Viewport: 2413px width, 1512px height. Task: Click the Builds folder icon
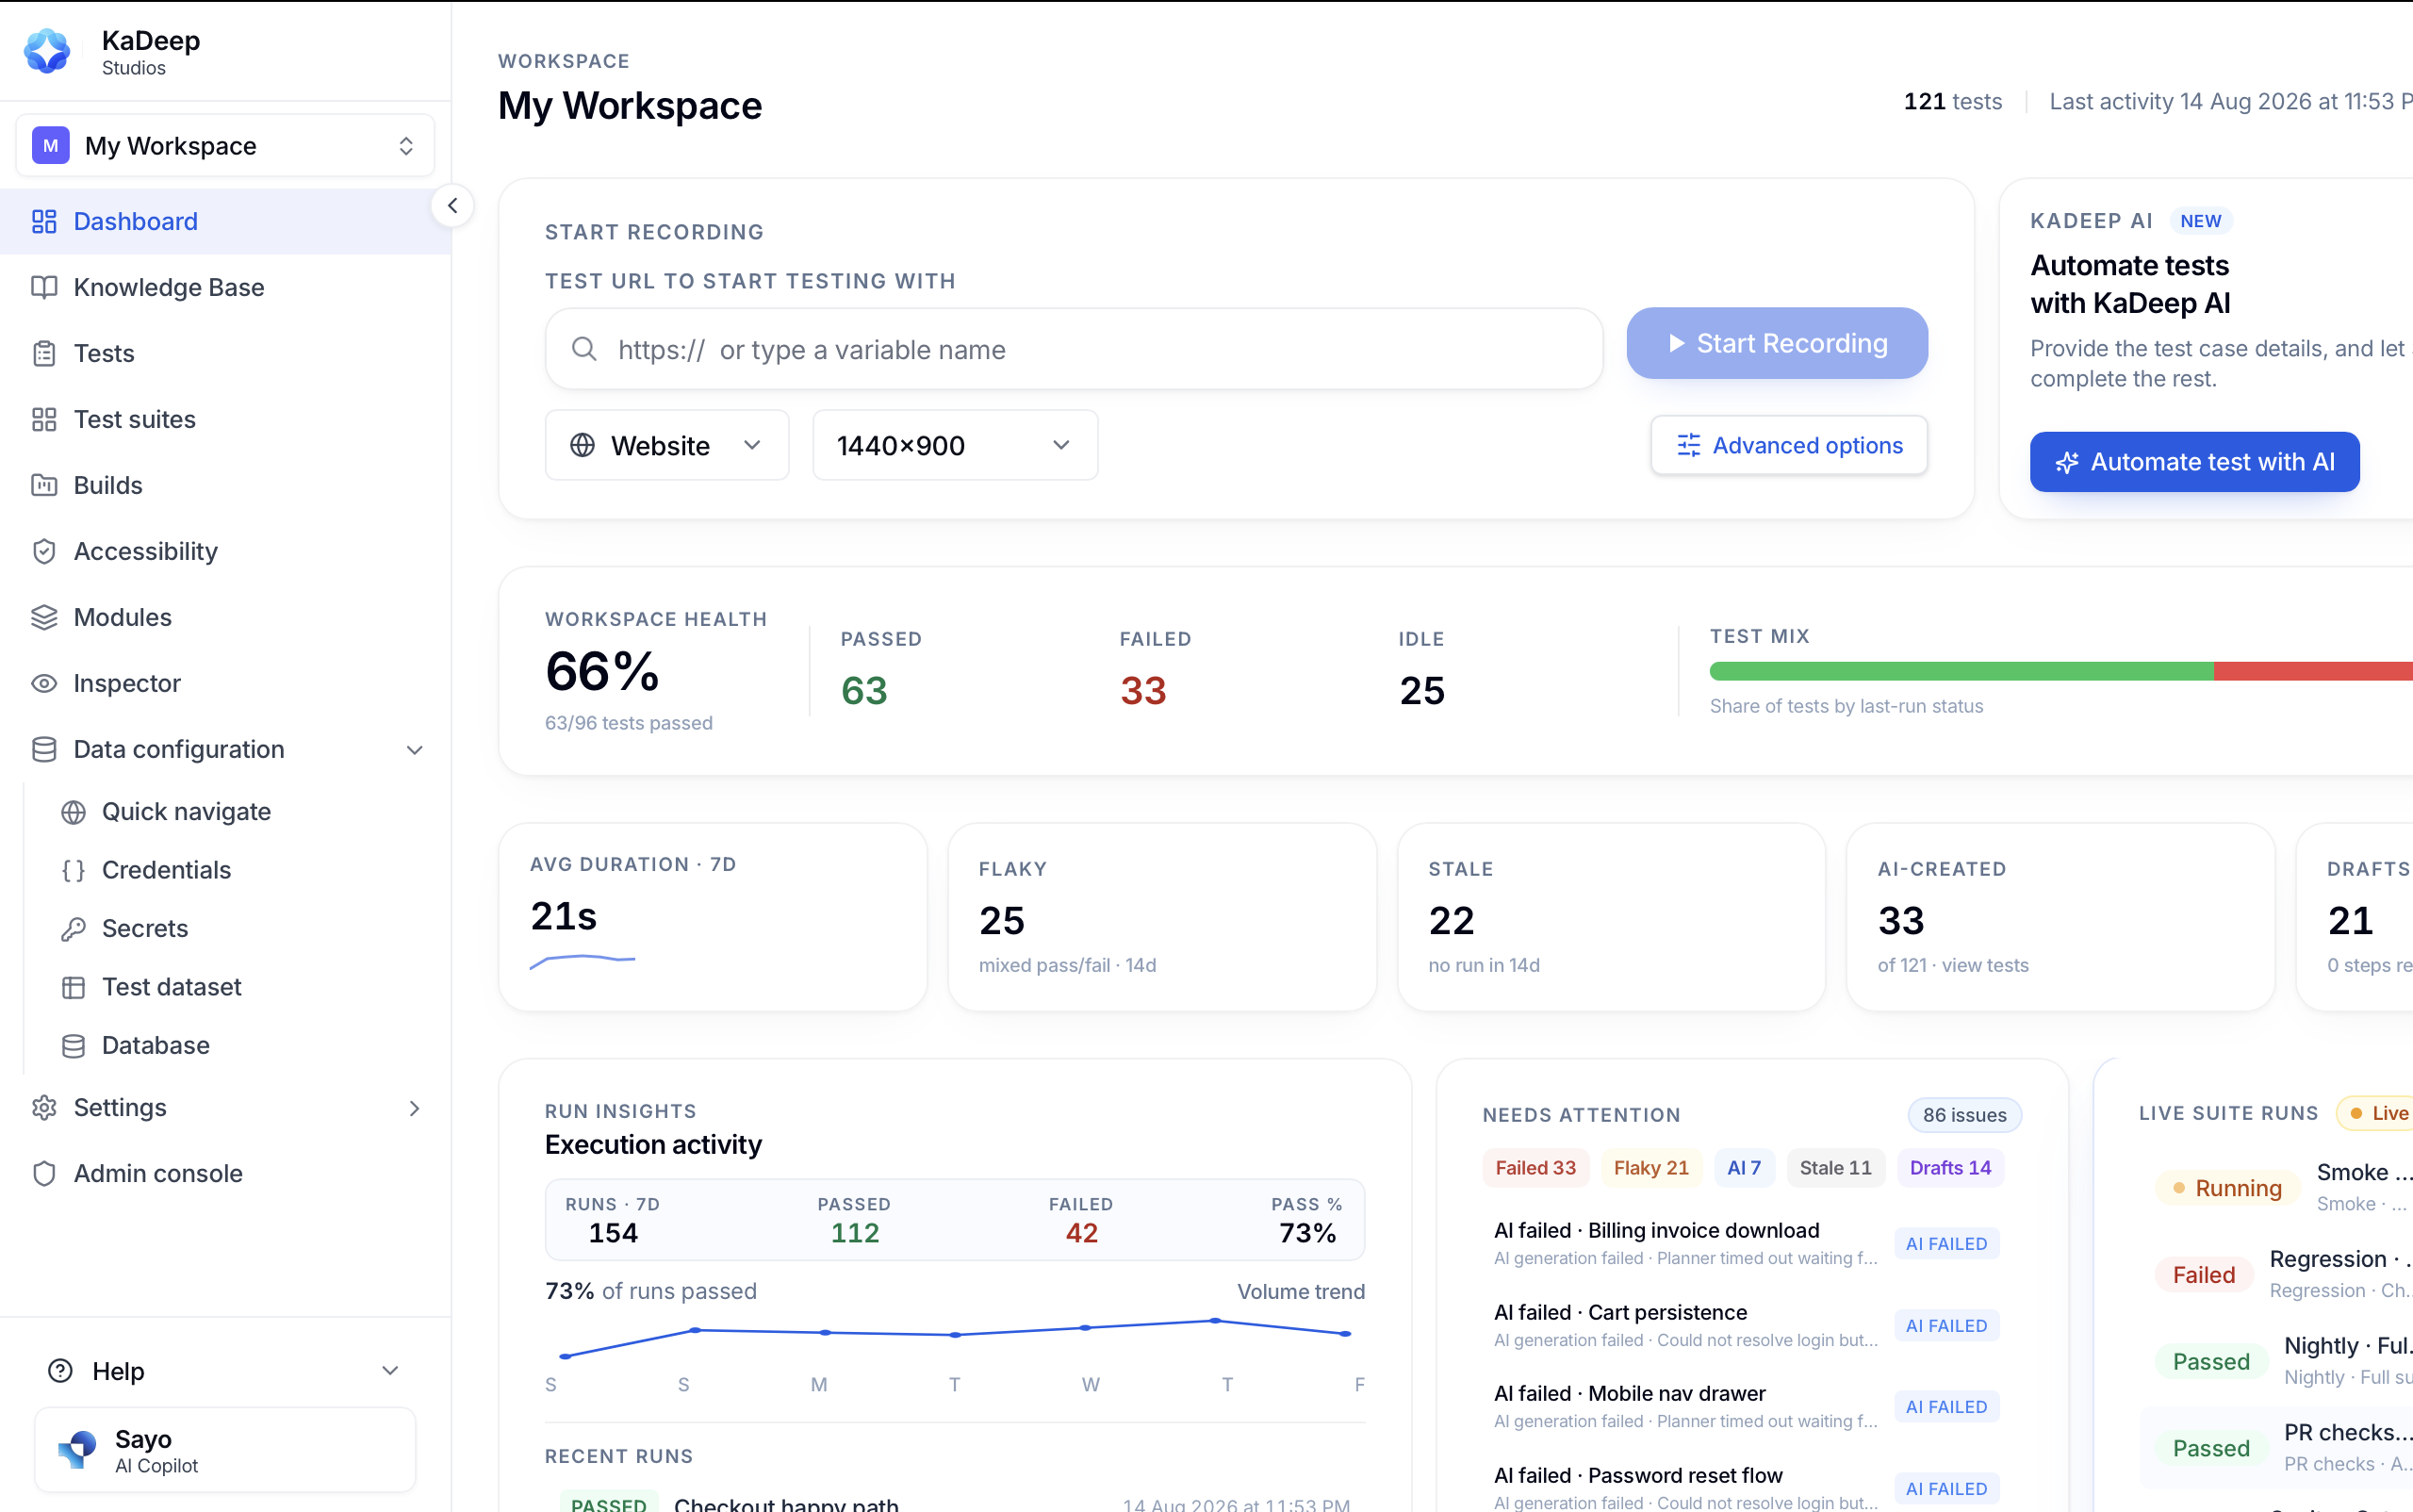(x=44, y=485)
